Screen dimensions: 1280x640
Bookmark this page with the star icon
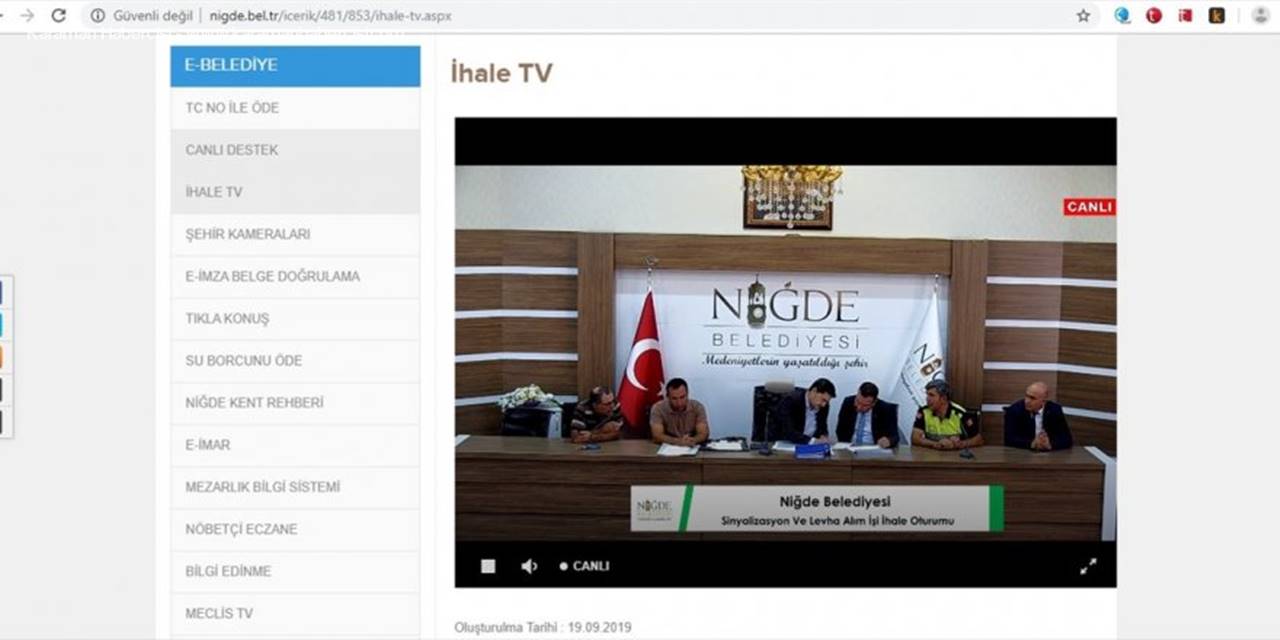click(1083, 16)
